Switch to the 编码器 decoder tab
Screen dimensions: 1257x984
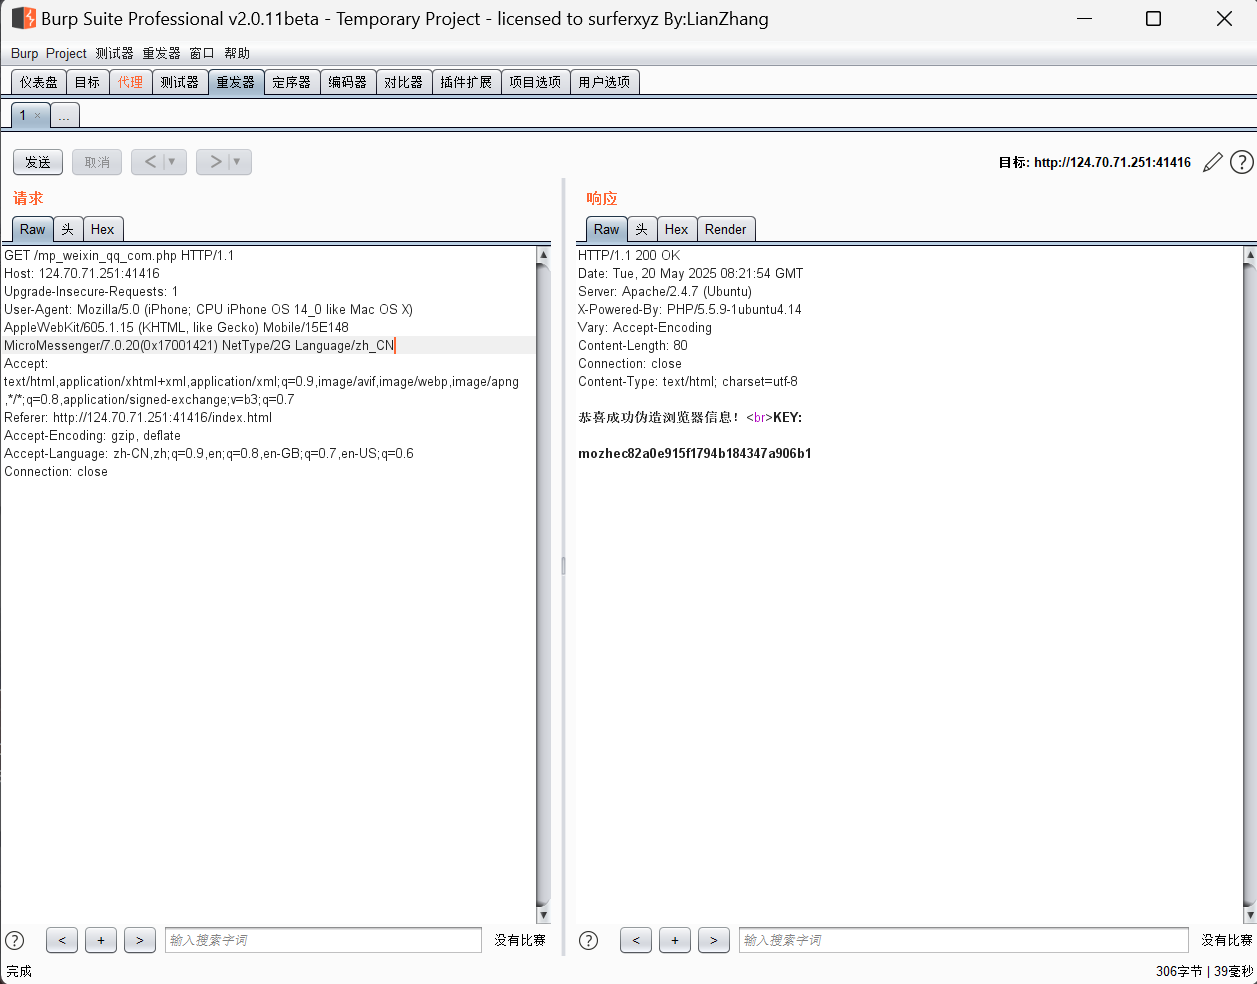(x=348, y=82)
